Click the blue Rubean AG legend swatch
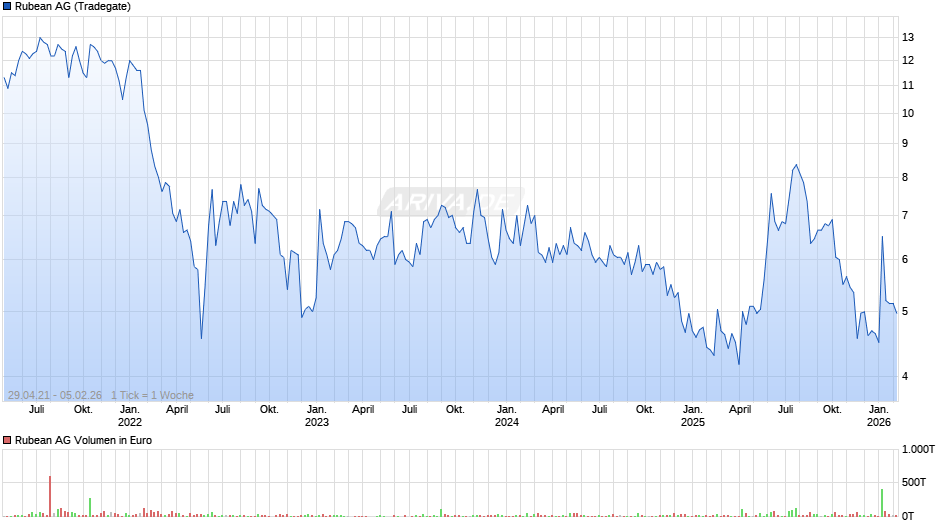940x526 pixels. click(x=7, y=7)
